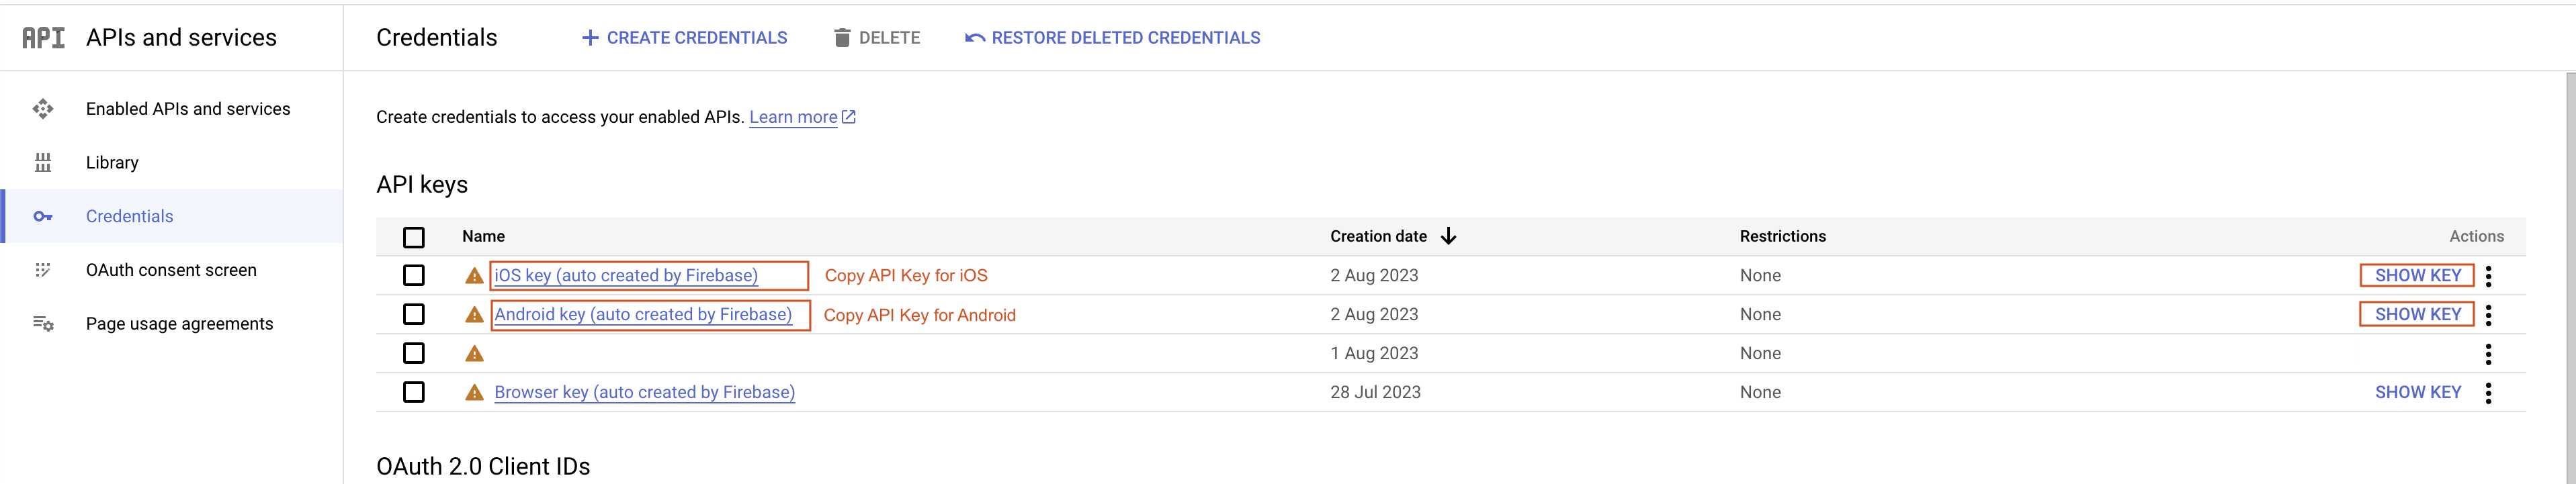Screen dimensions: 2576x484
Task: Click the Enabled APIs and services icon
Action: (43, 109)
